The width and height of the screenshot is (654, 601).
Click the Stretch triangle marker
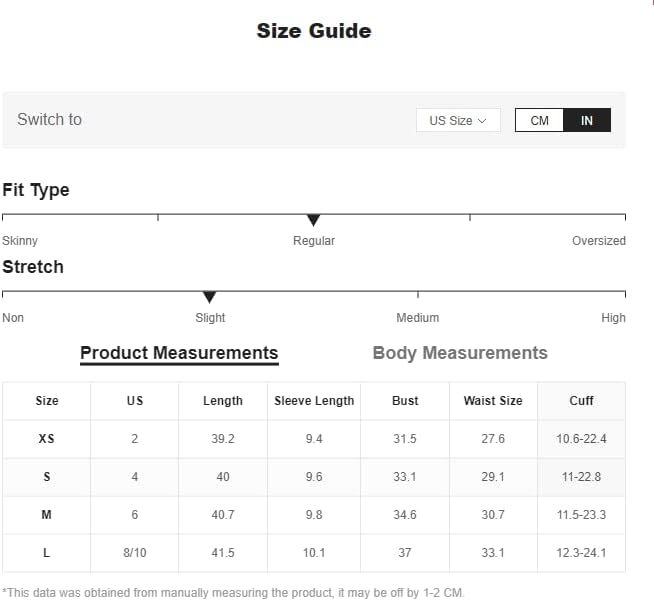tap(209, 297)
